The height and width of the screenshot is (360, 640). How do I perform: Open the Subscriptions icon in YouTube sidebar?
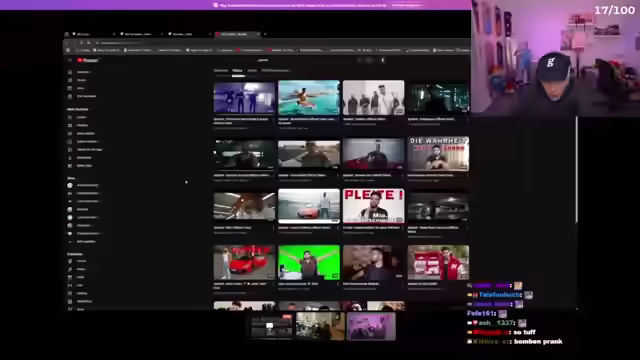click(70, 88)
